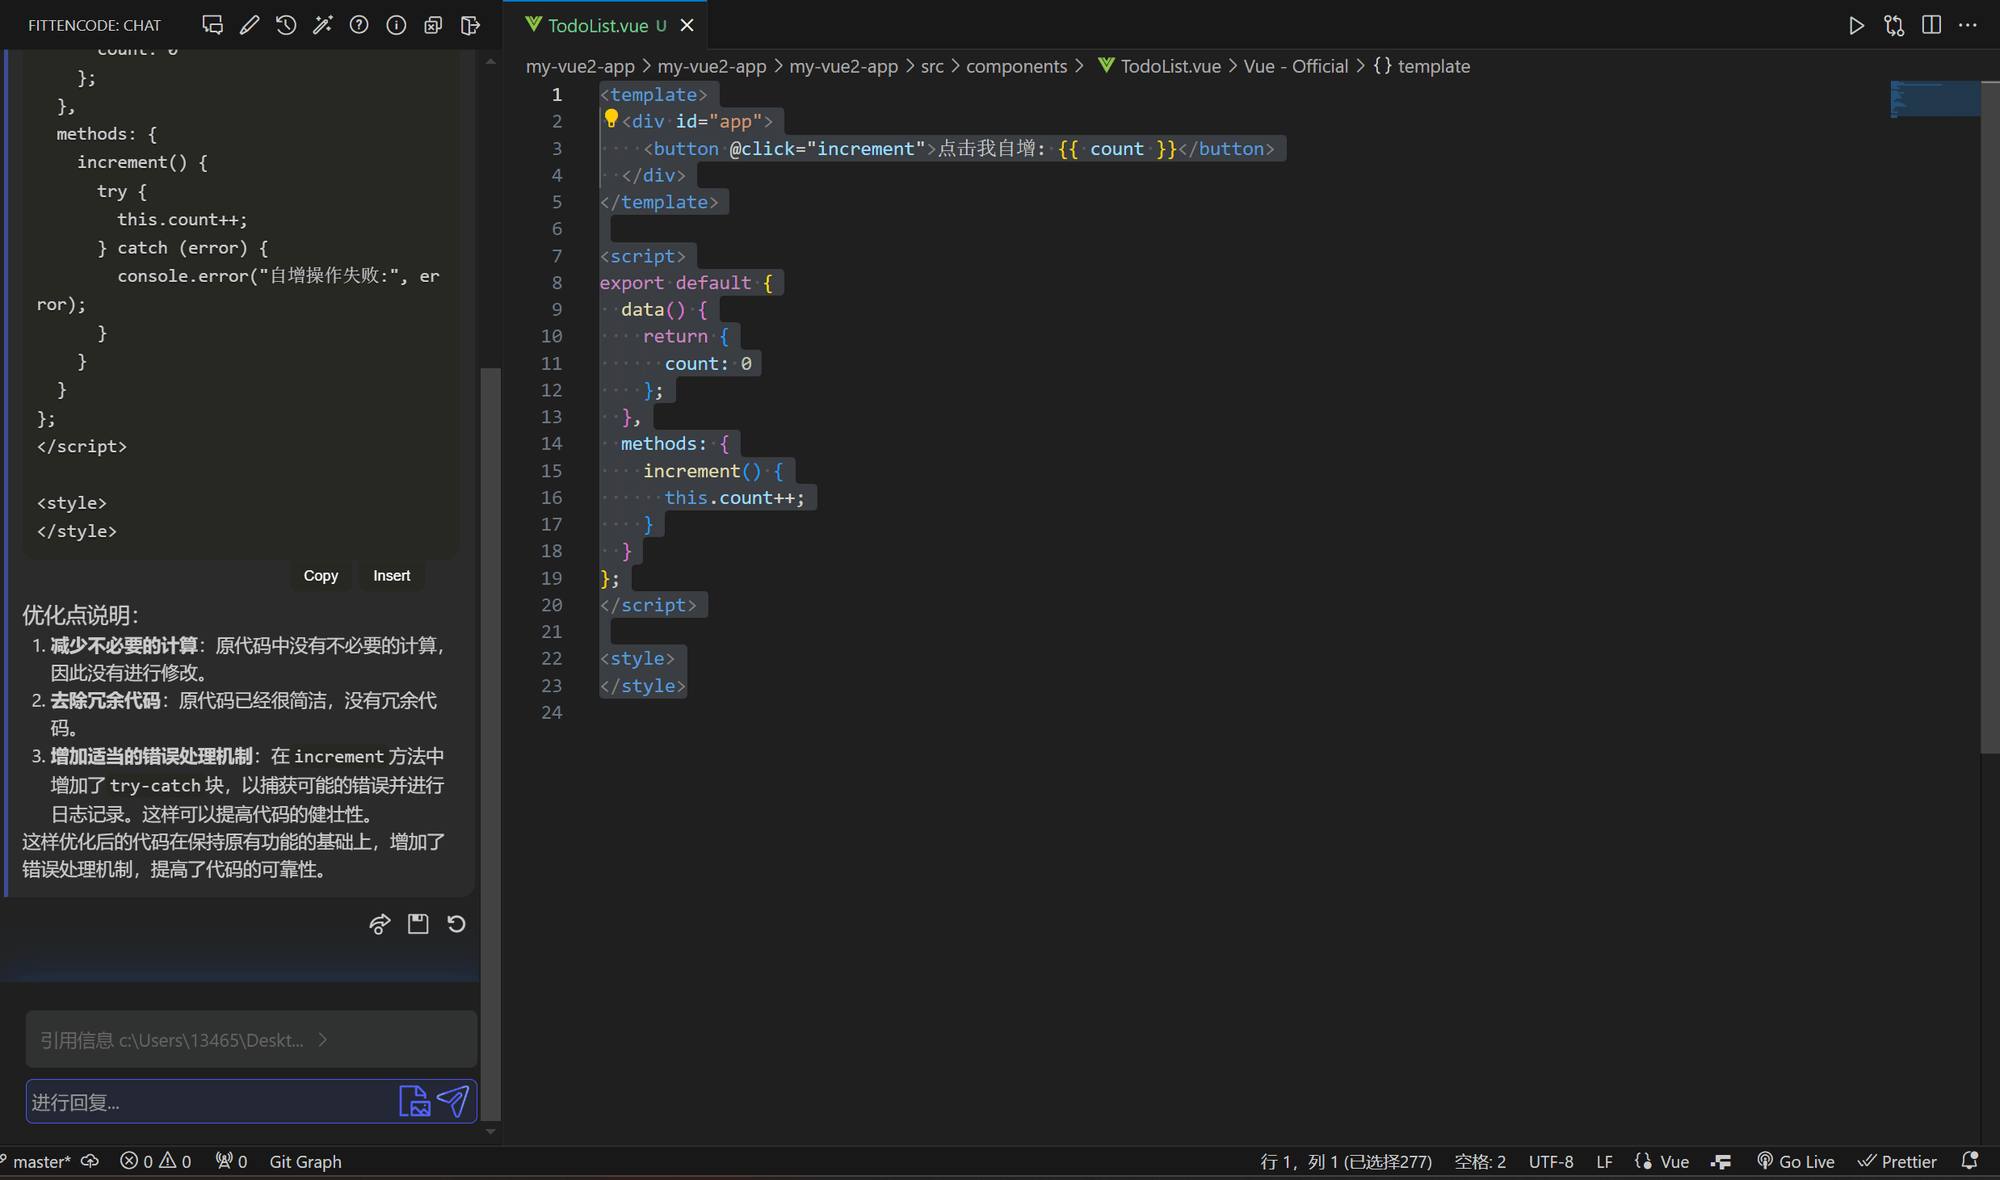The height and width of the screenshot is (1180, 2000).
Task: Expand the 引用信息 reference path chevron
Action: 323,1040
